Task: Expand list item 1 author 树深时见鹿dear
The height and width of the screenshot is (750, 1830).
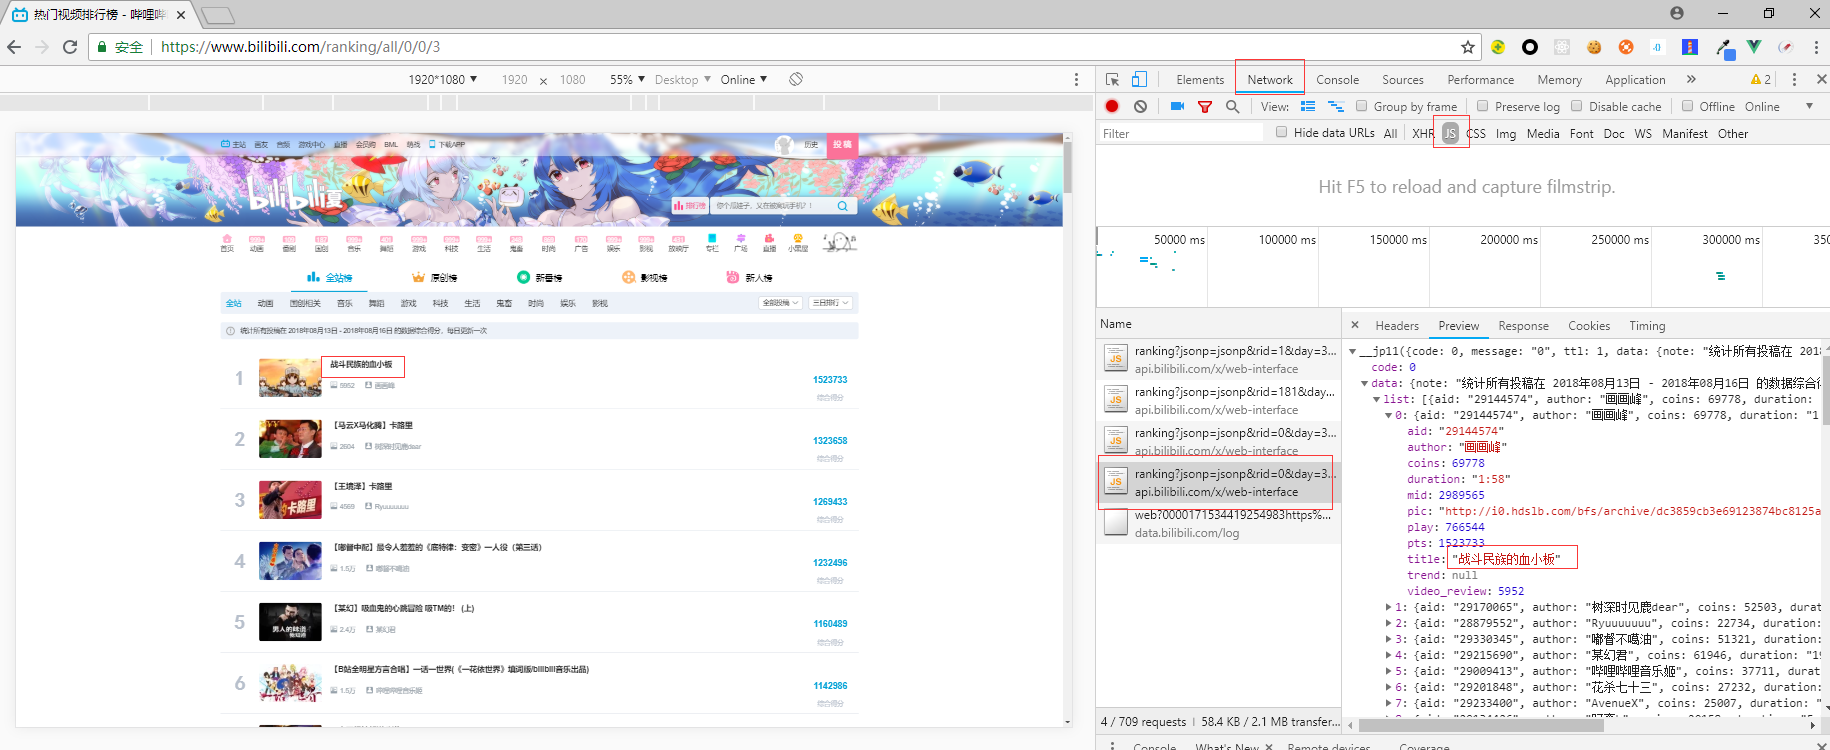Action: (1388, 607)
